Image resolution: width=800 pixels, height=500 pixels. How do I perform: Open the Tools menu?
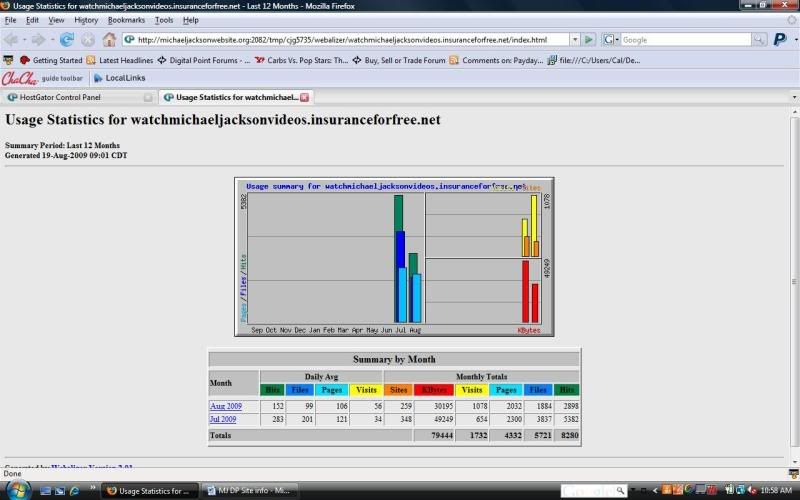pos(164,20)
